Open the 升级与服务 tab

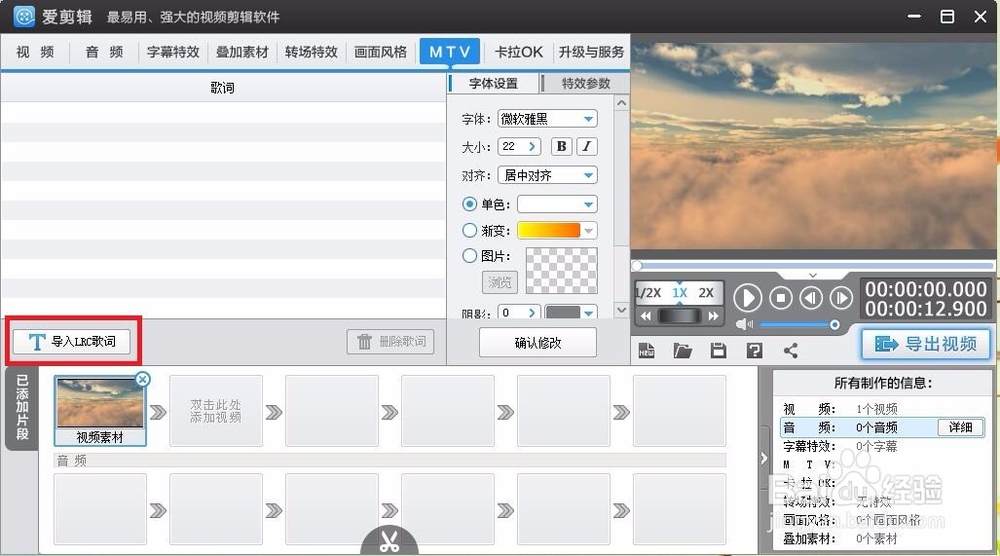(x=591, y=52)
